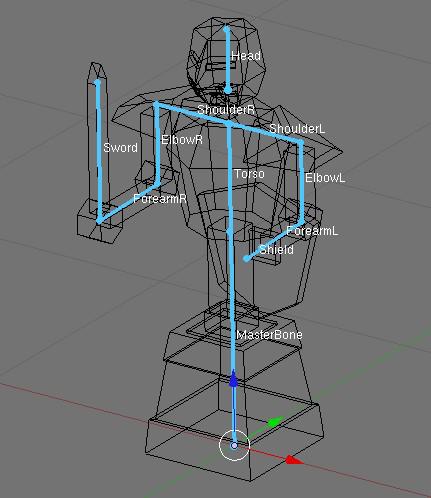
Task: Click the ShoulderR bone label
Action: 226,110
